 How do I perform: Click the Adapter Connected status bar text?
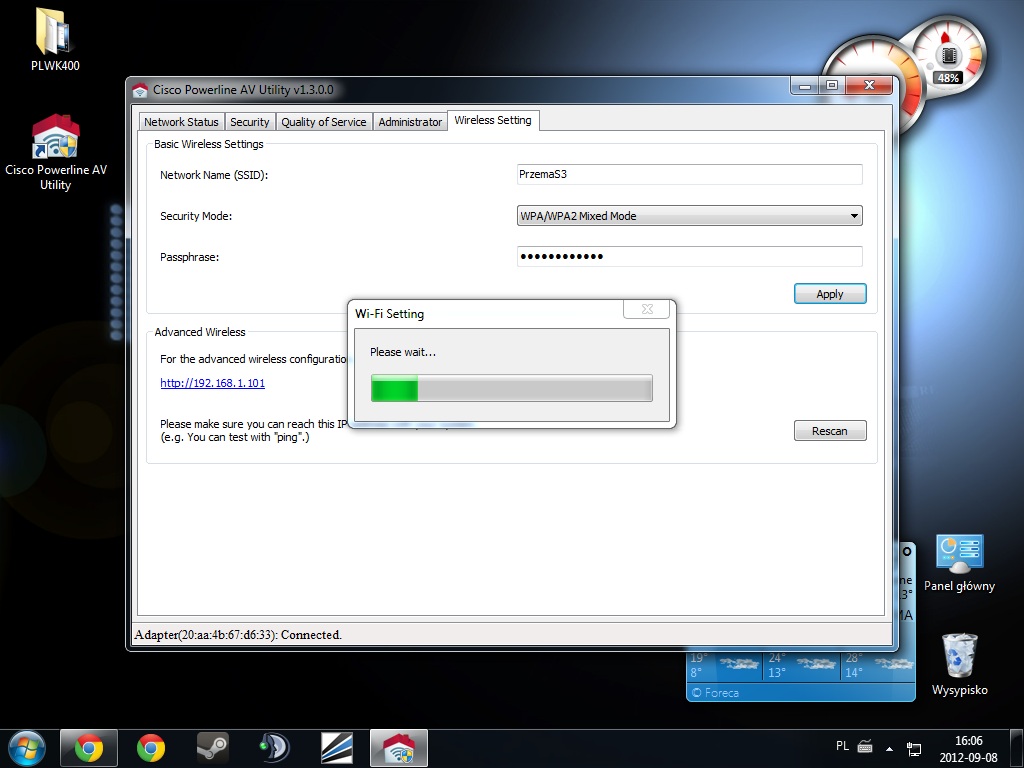(238, 635)
